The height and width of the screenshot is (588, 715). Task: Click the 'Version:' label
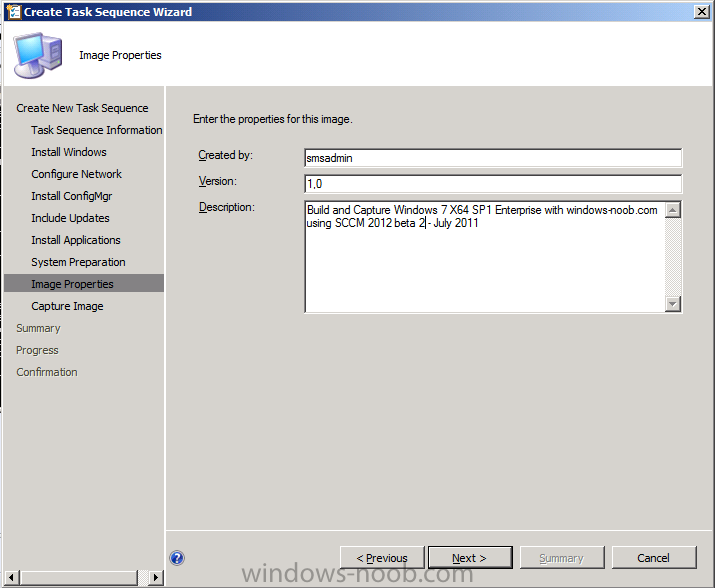click(x=218, y=181)
